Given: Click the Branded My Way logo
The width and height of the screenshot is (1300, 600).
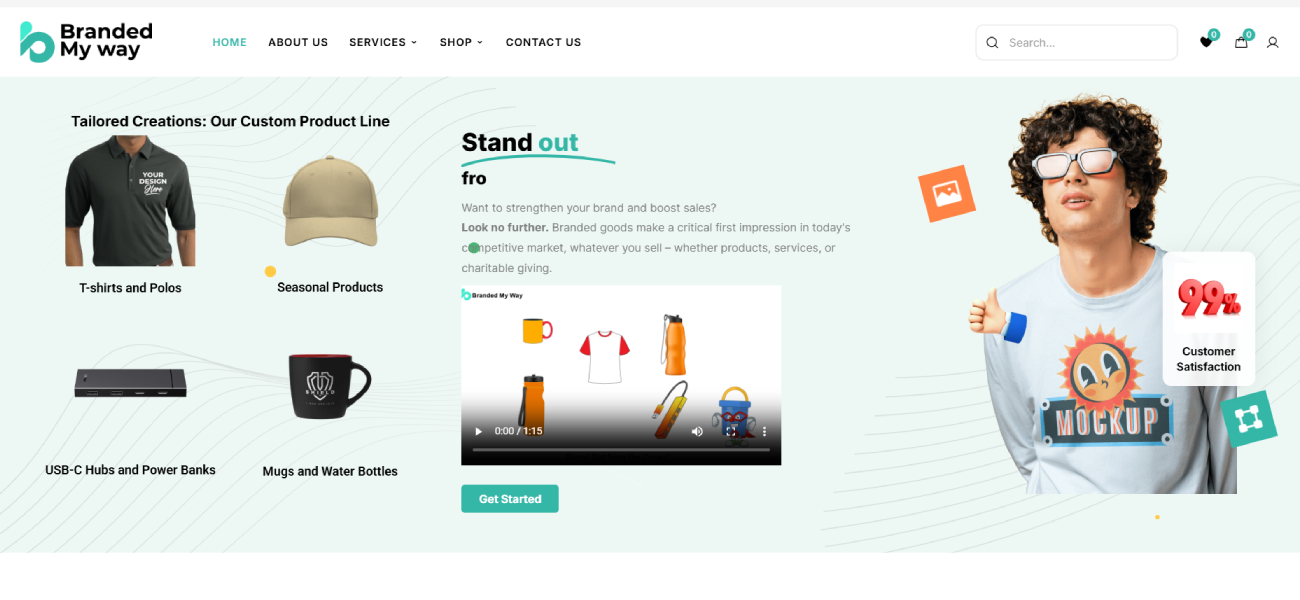Looking at the screenshot, I should tap(87, 42).
